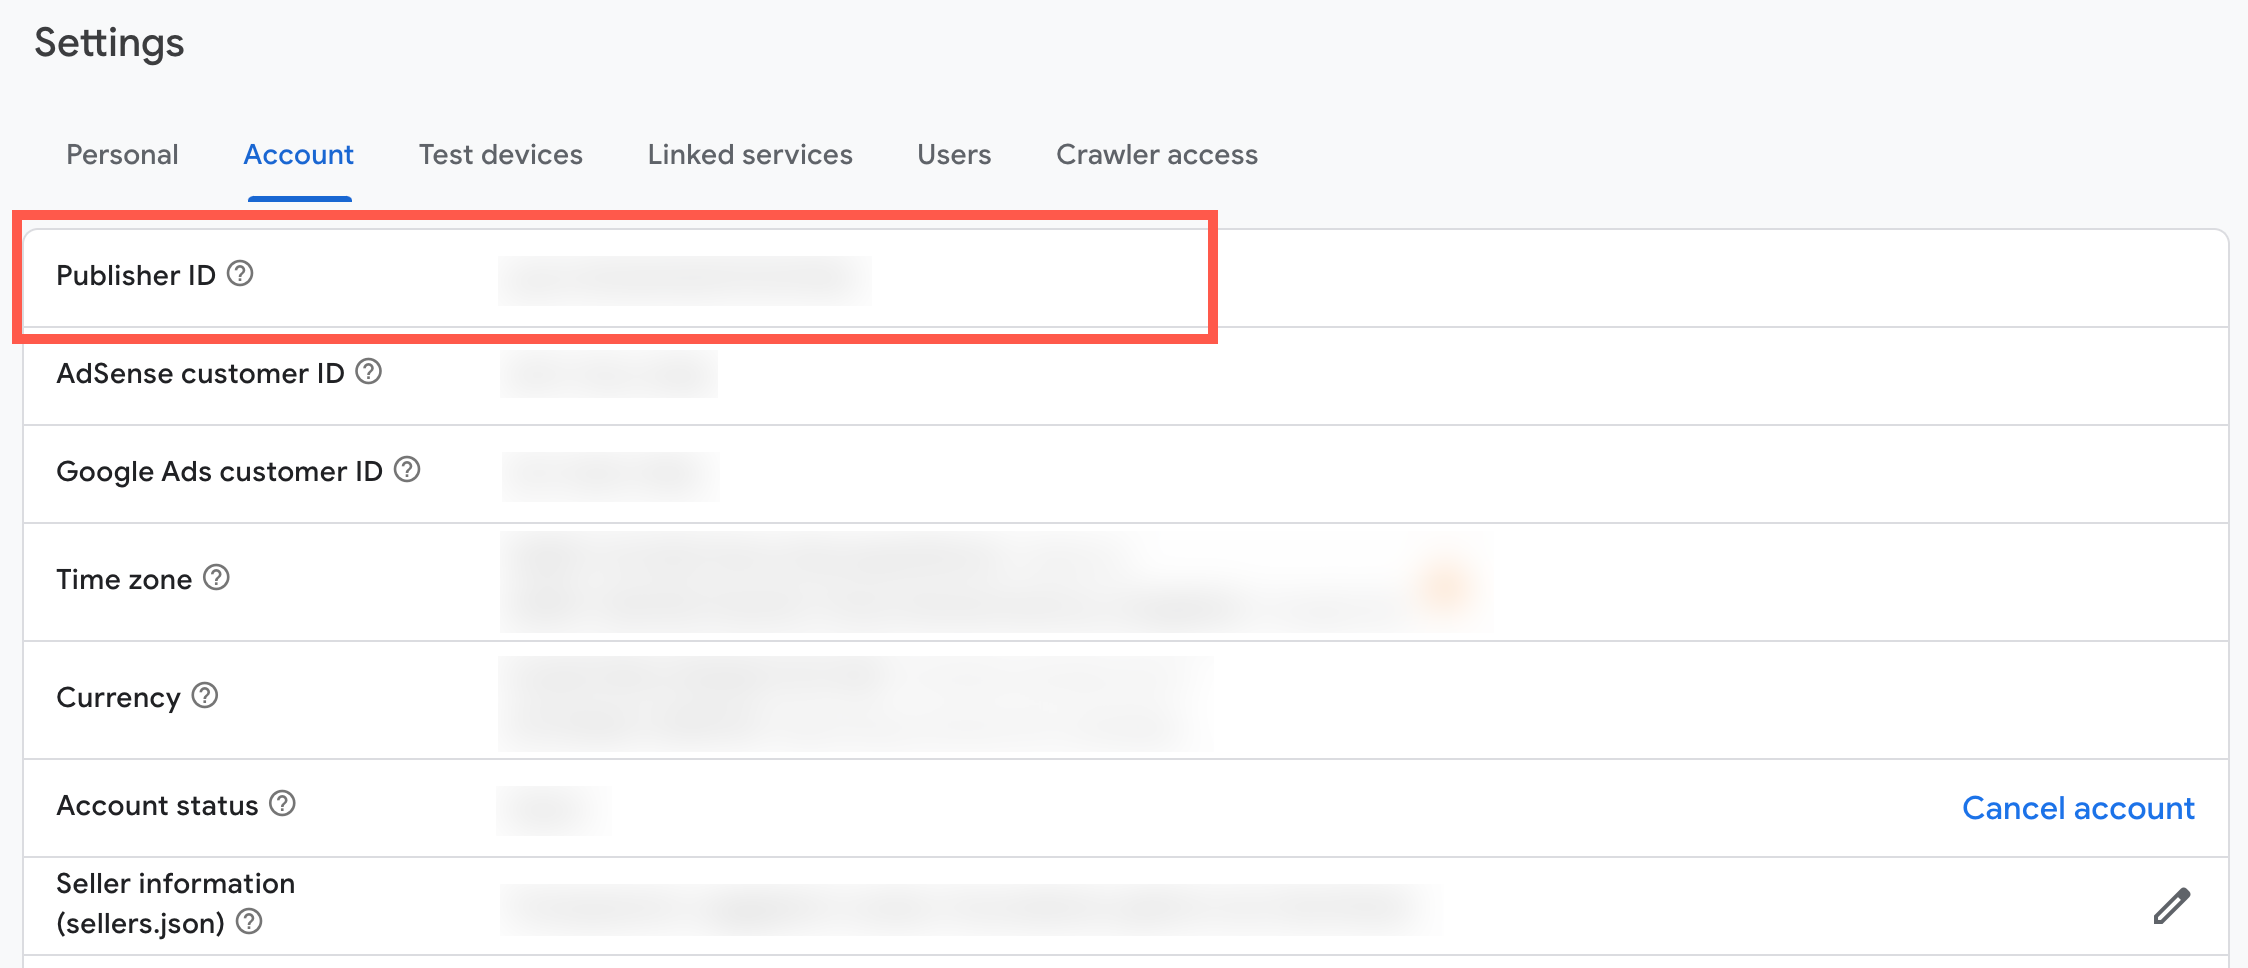The width and height of the screenshot is (2248, 968).
Task: Open the Account status help tooltip
Action: tap(285, 804)
